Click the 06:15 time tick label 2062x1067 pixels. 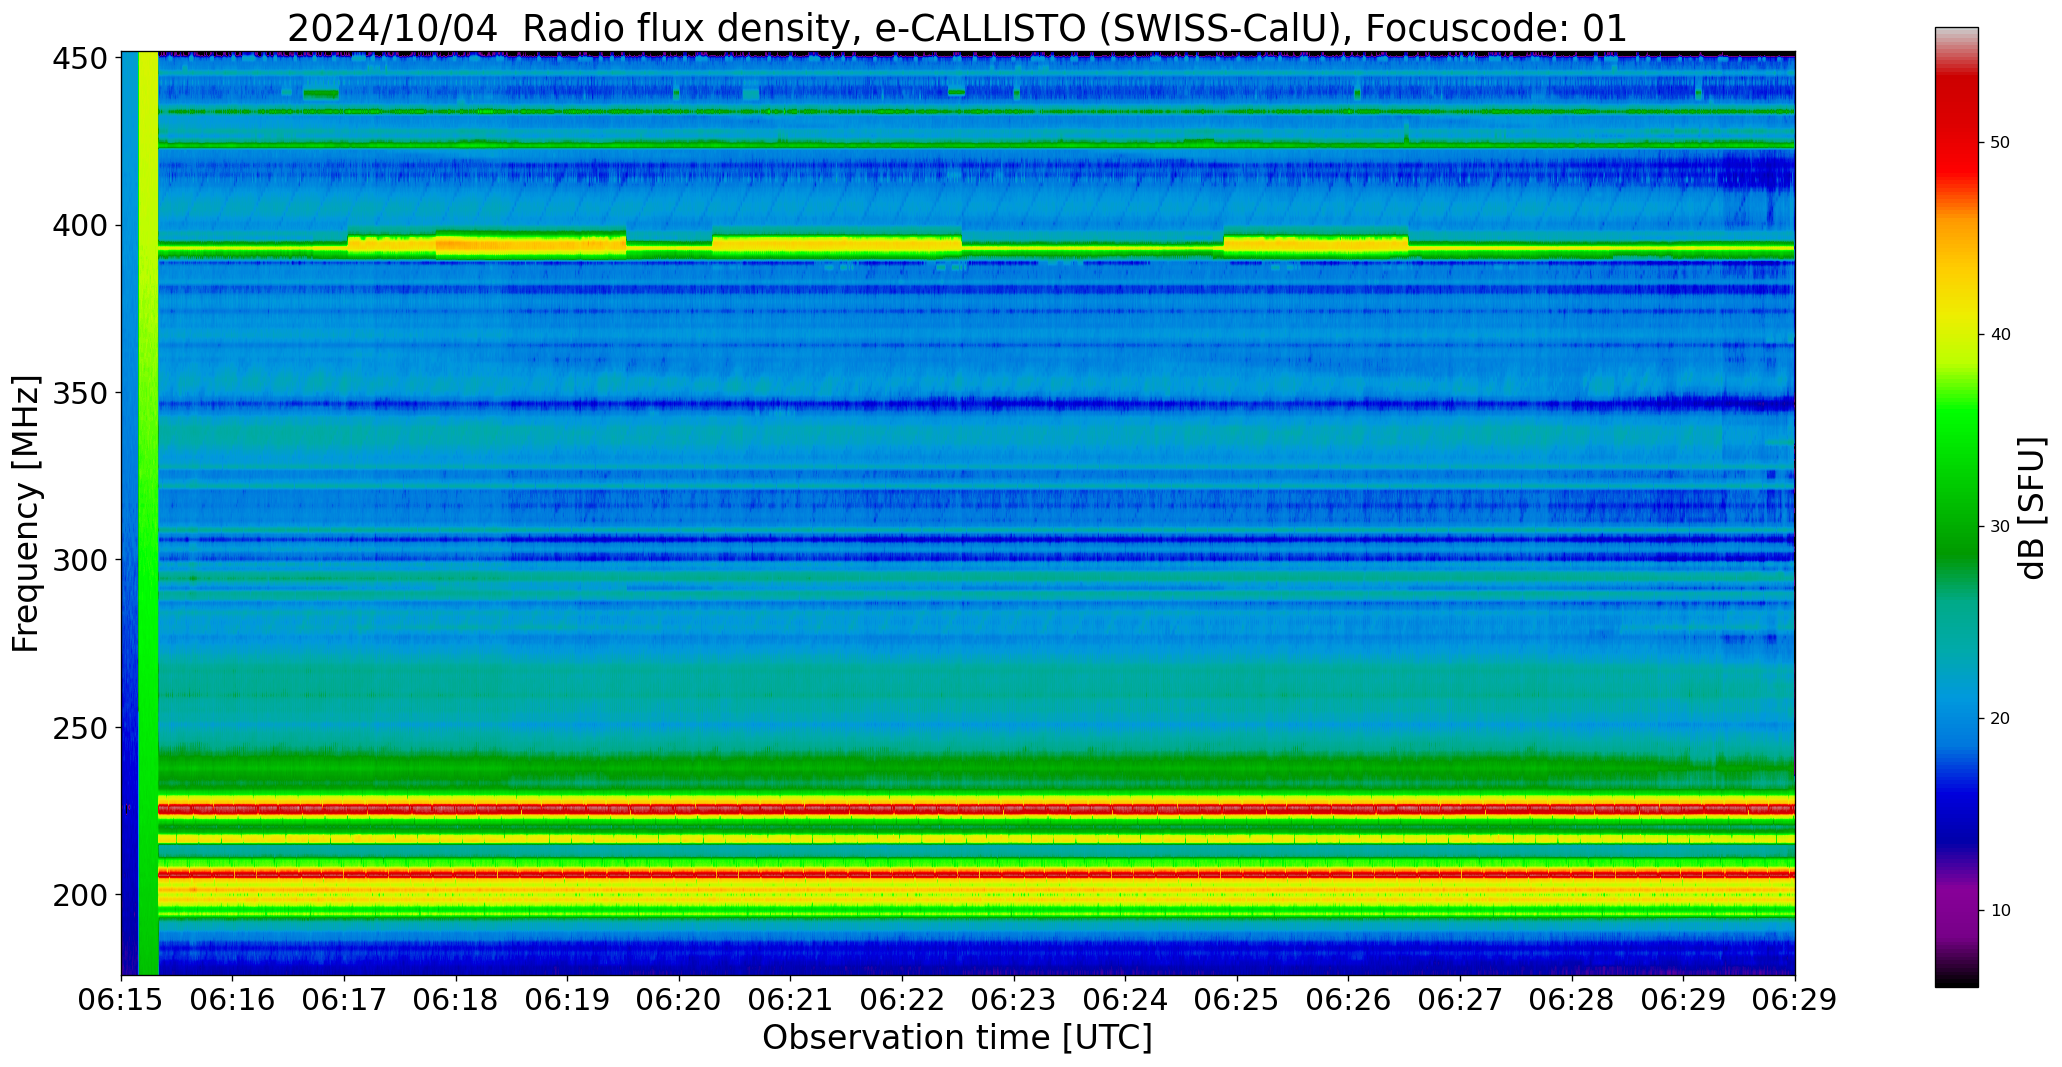tap(122, 1000)
